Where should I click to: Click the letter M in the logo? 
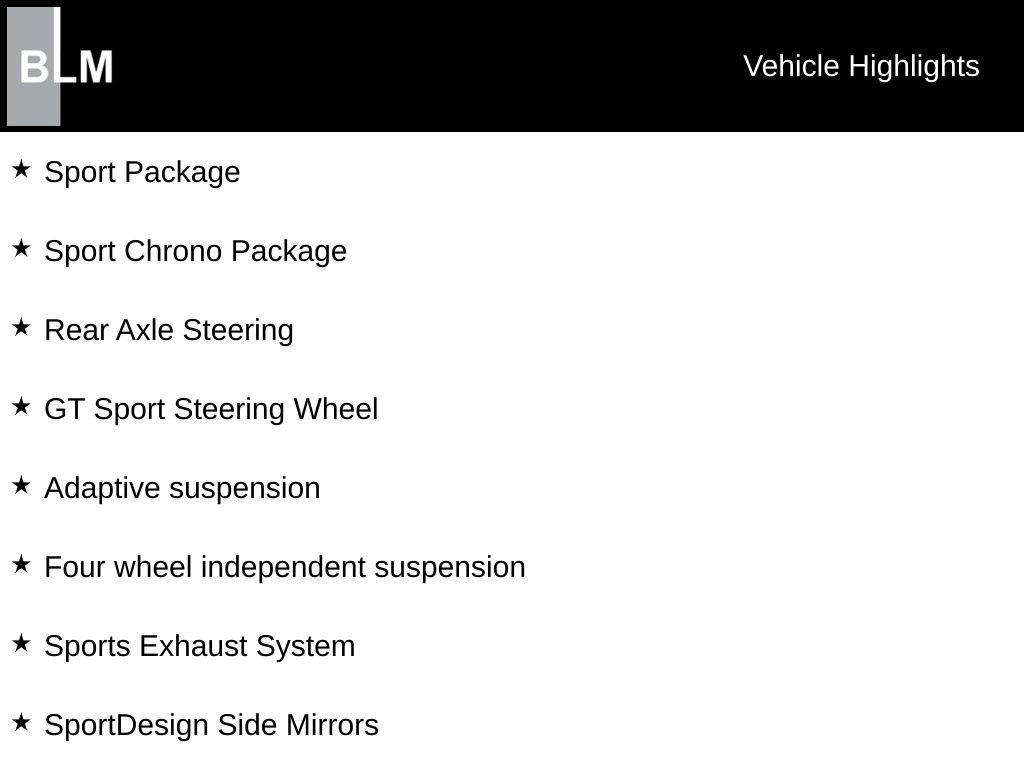click(97, 67)
